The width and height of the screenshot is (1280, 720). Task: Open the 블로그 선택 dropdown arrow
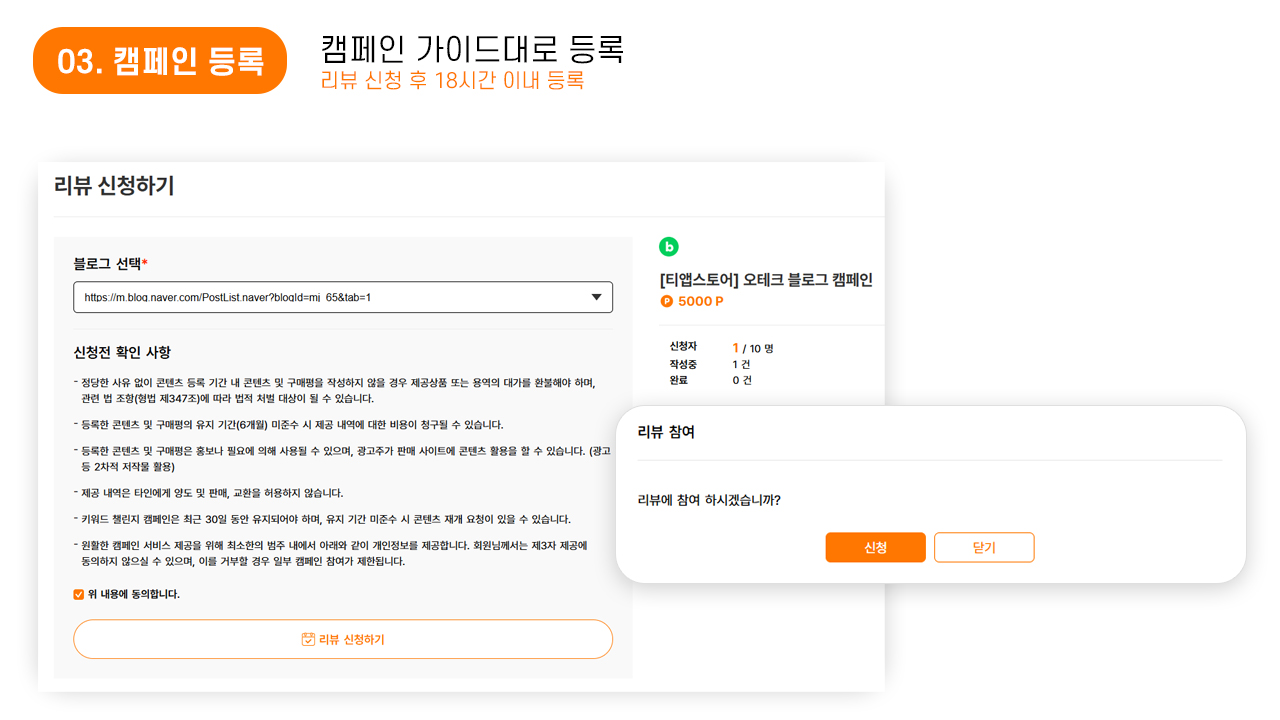596,297
